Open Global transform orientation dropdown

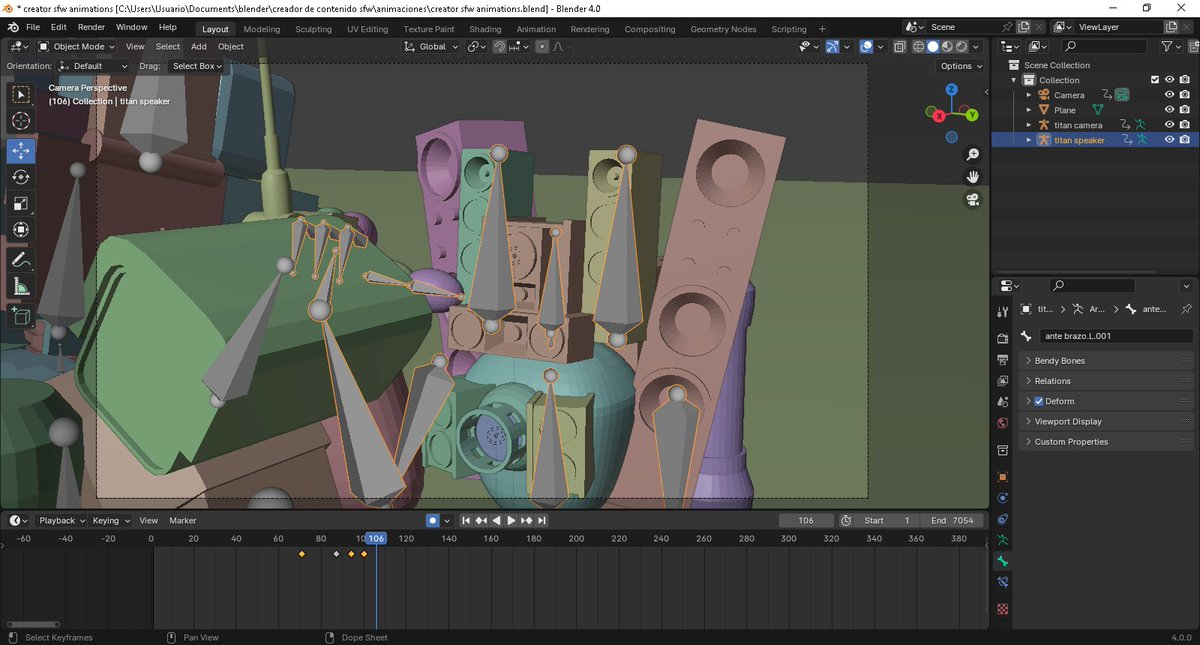coord(432,46)
